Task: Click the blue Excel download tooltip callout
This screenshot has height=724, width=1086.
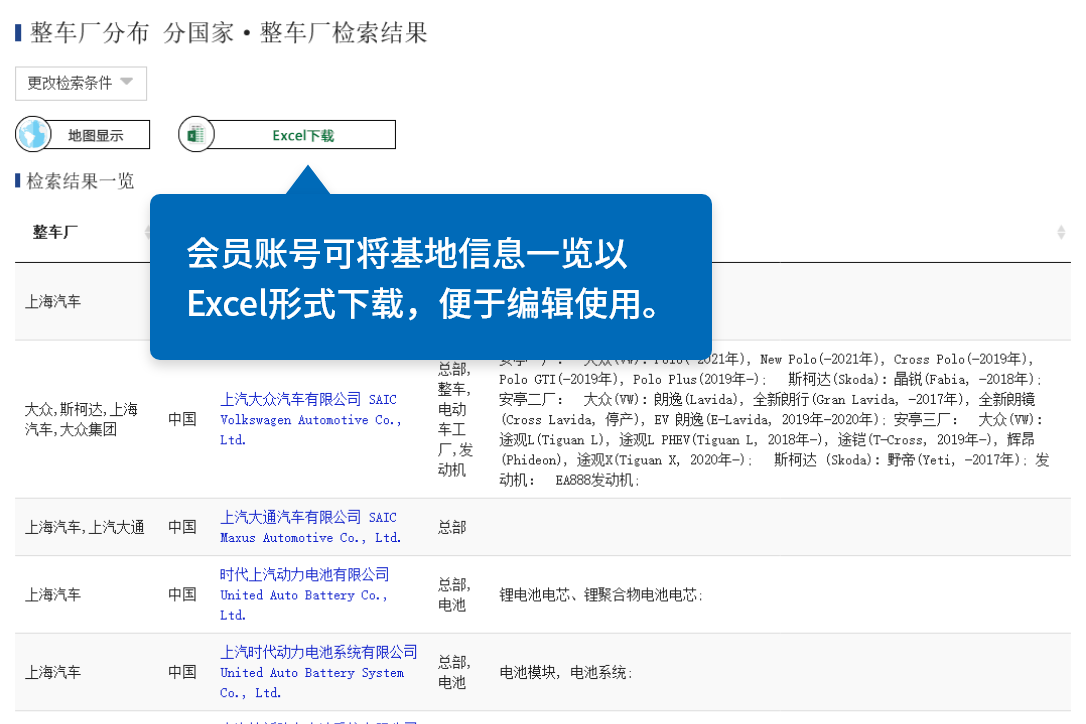Action: (430, 277)
